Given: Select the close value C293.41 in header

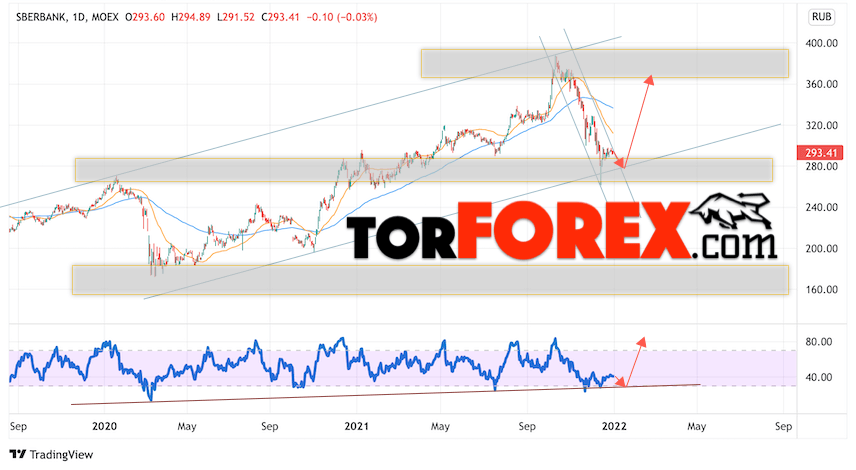Looking at the screenshot, I should [280, 17].
